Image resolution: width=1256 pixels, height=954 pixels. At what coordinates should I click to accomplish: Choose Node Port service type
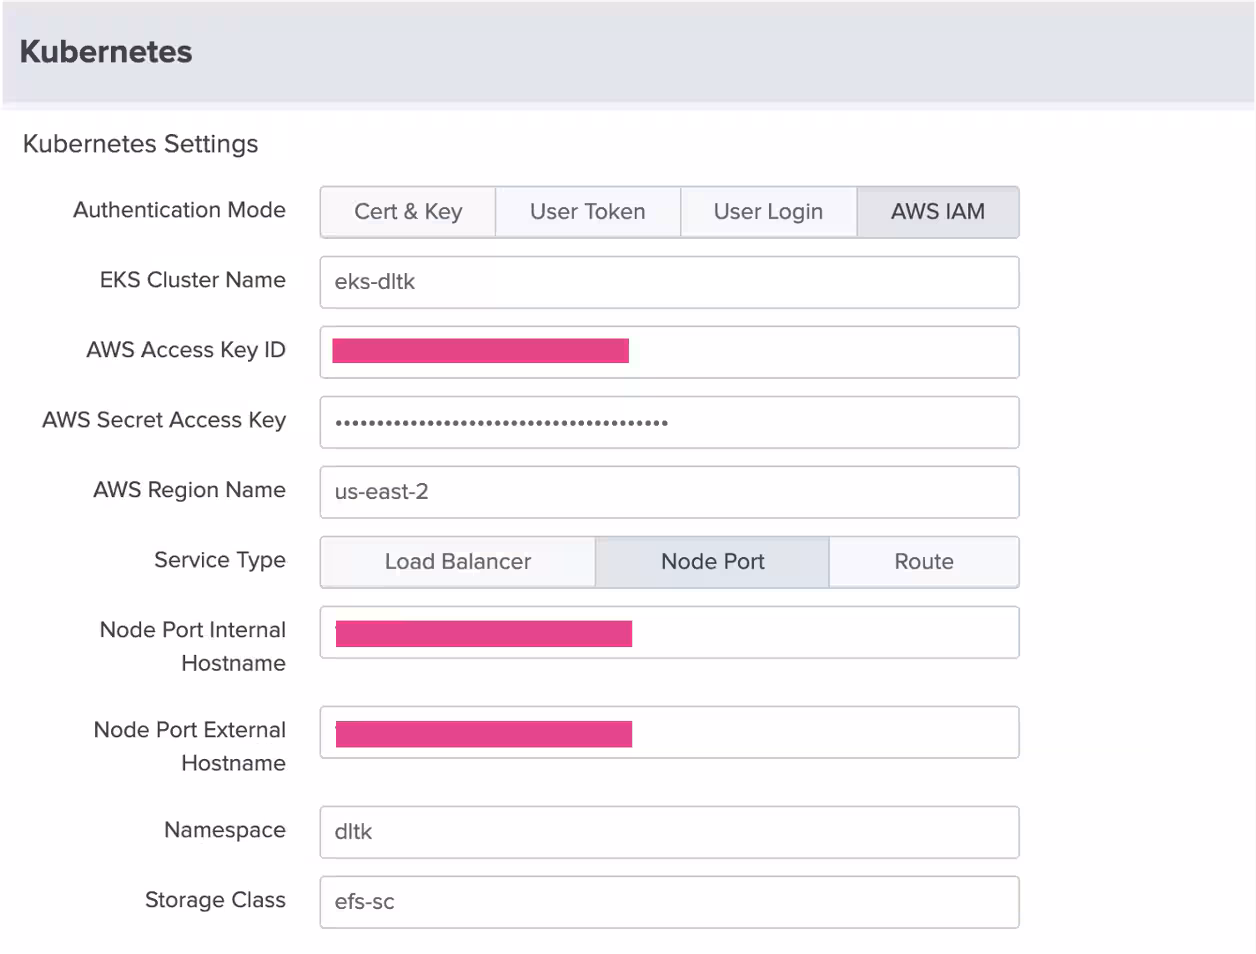[x=712, y=562]
